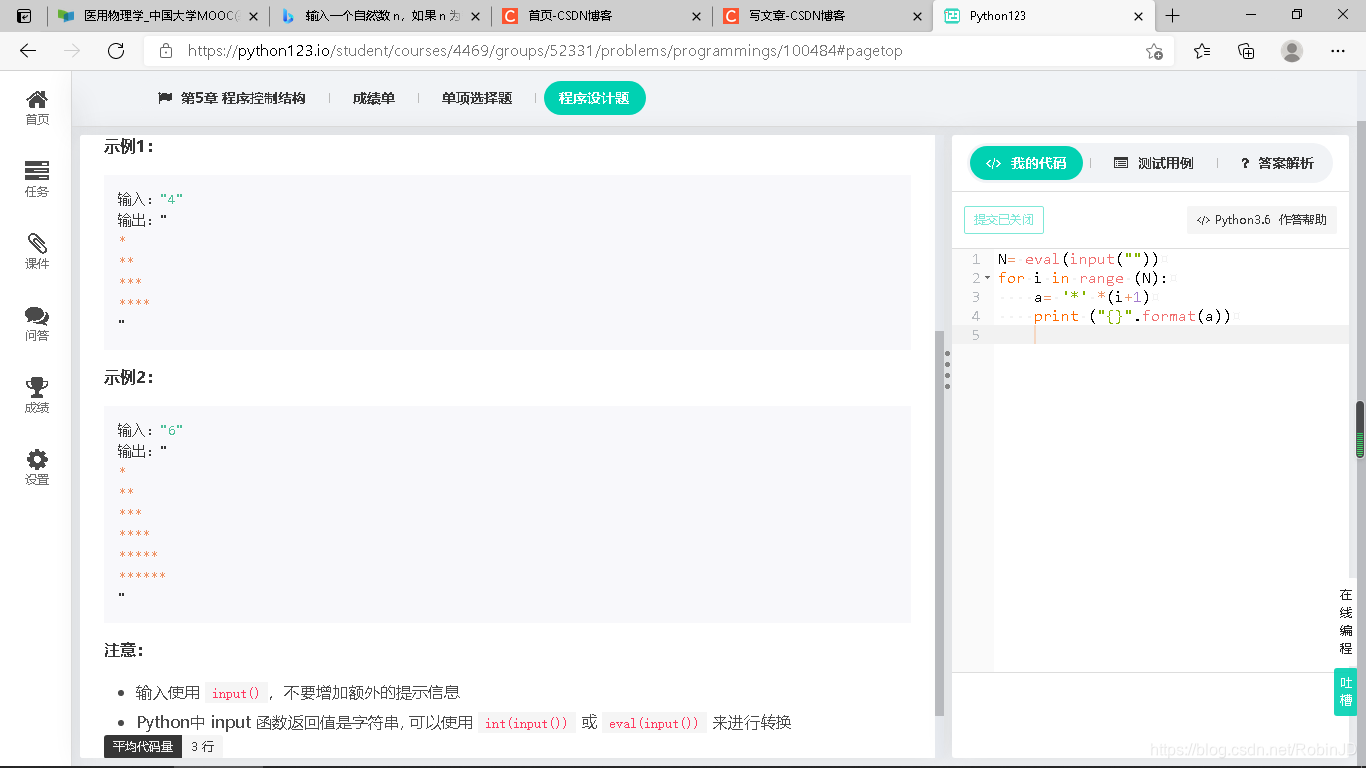This screenshot has height=768, width=1366.
Task: Open the browser profile avatar
Action: (1292, 51)
